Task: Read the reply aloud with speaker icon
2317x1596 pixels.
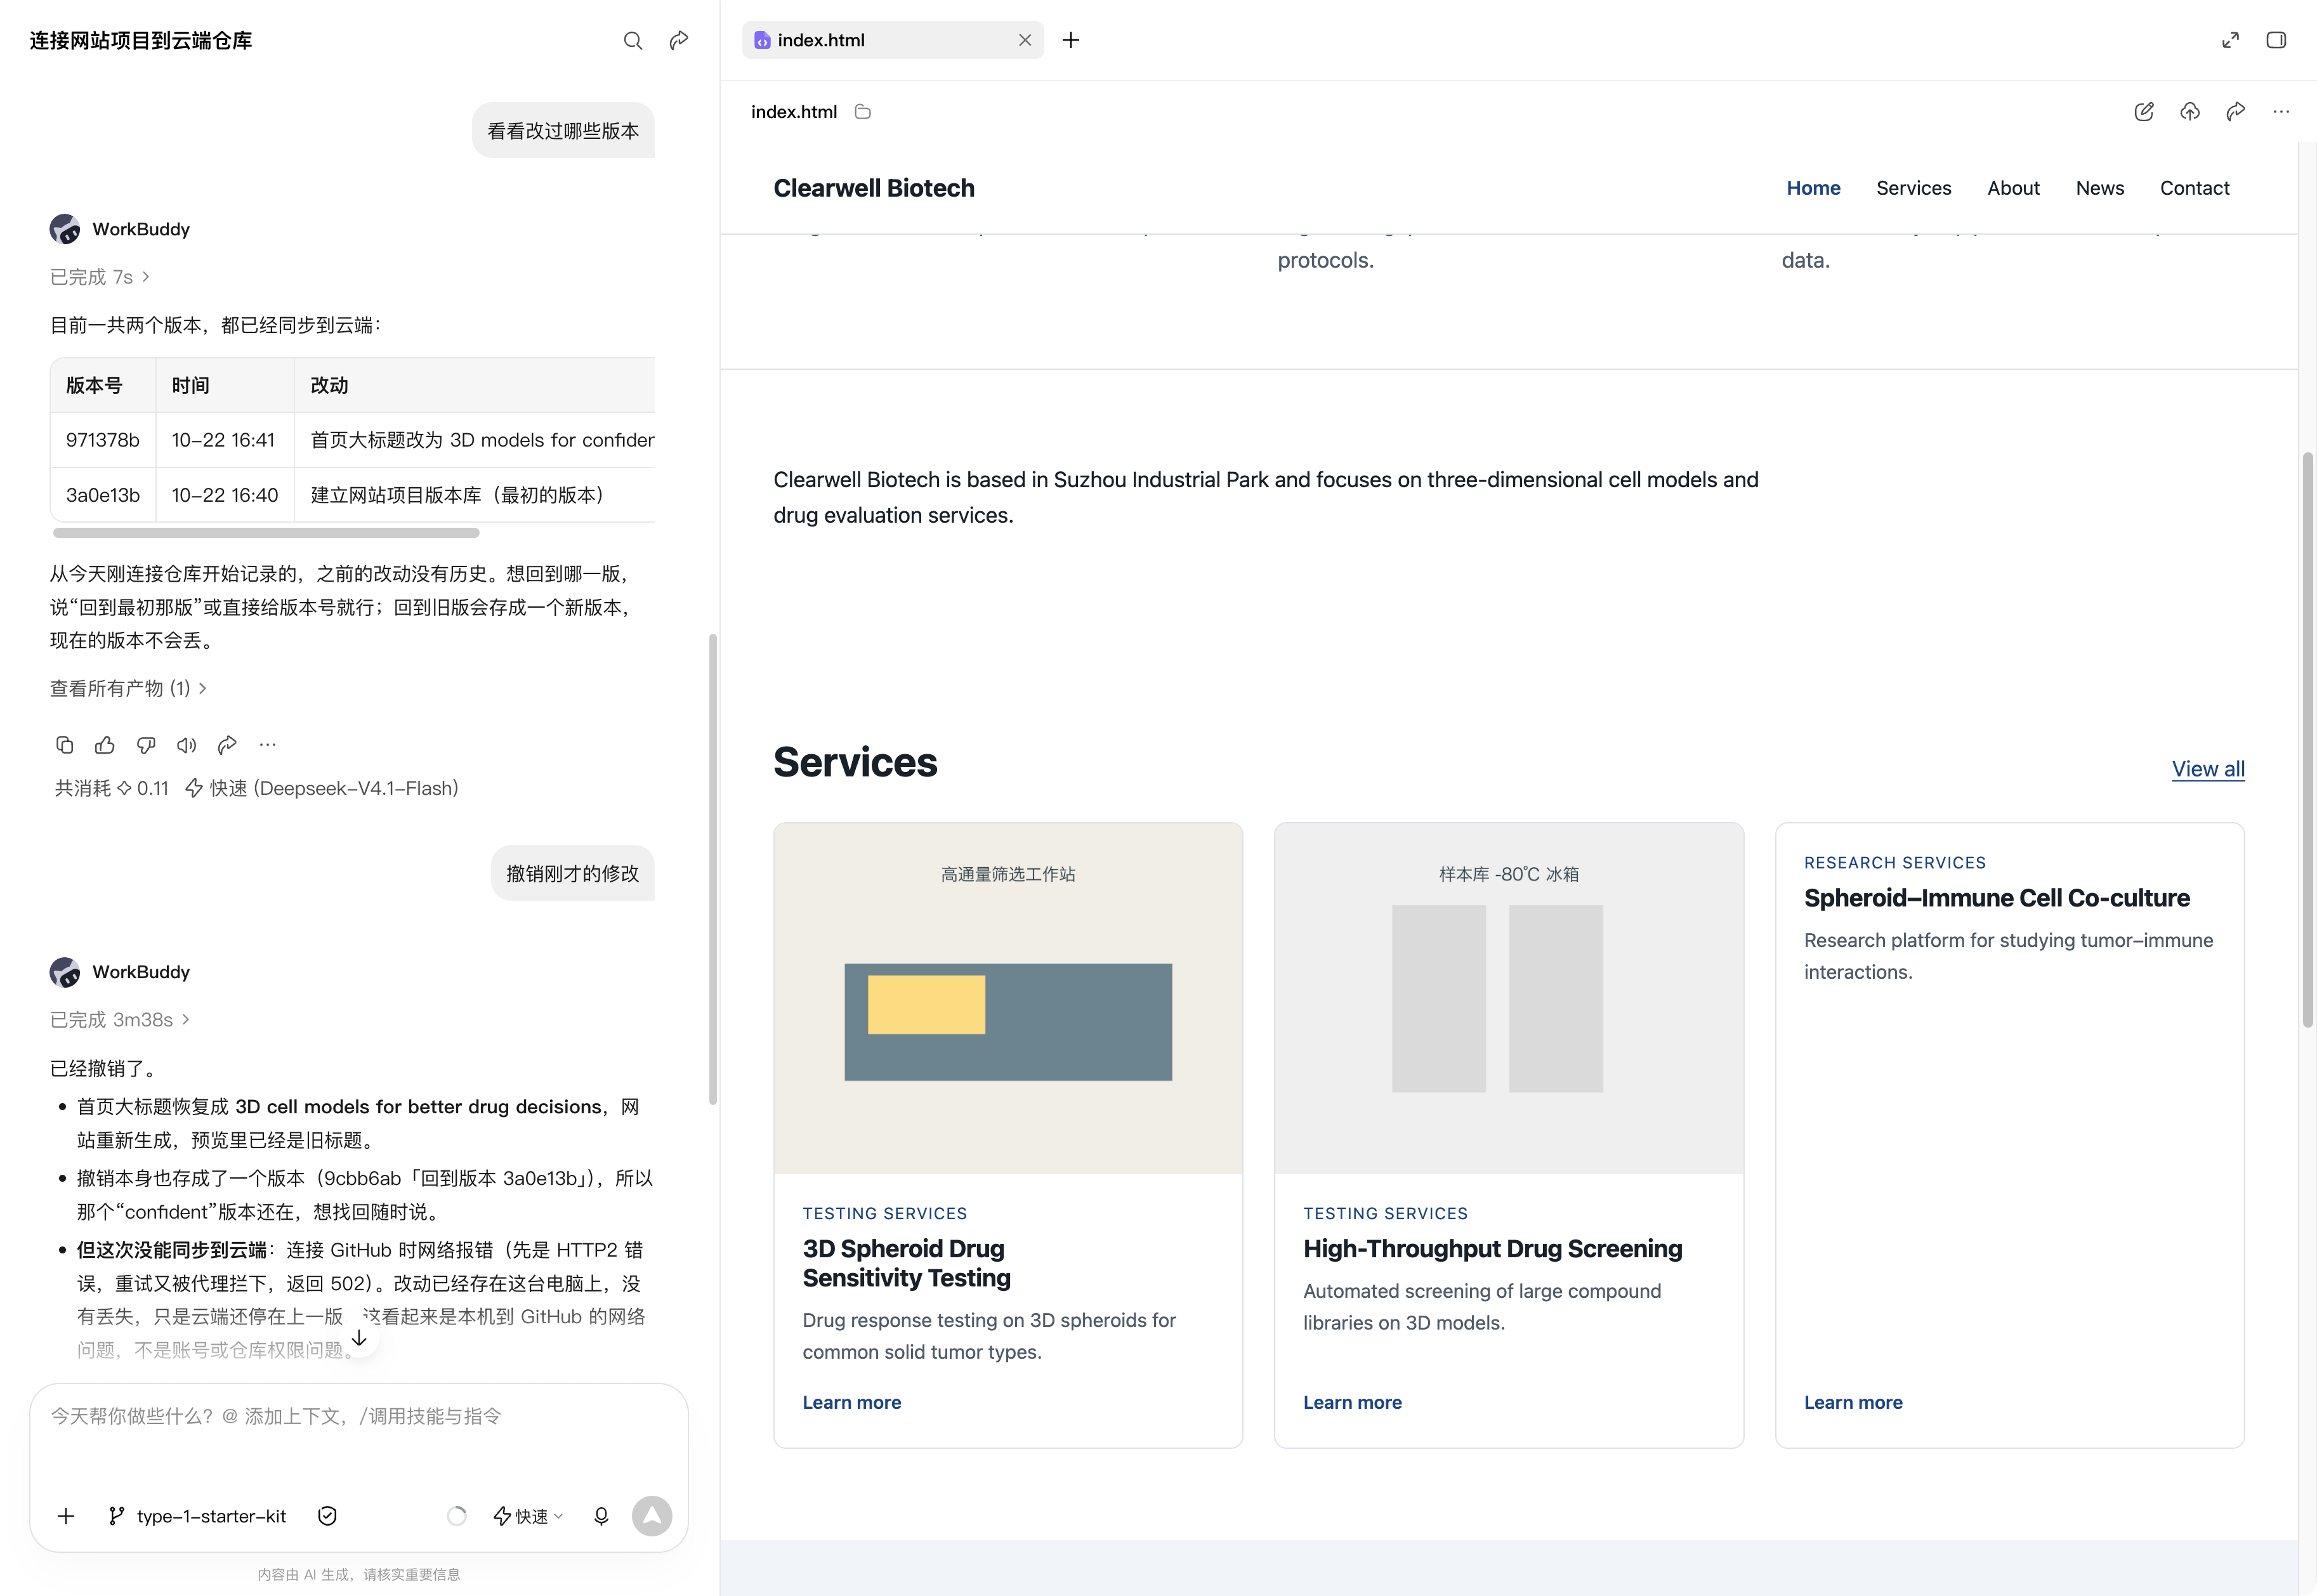Action: 186,744
